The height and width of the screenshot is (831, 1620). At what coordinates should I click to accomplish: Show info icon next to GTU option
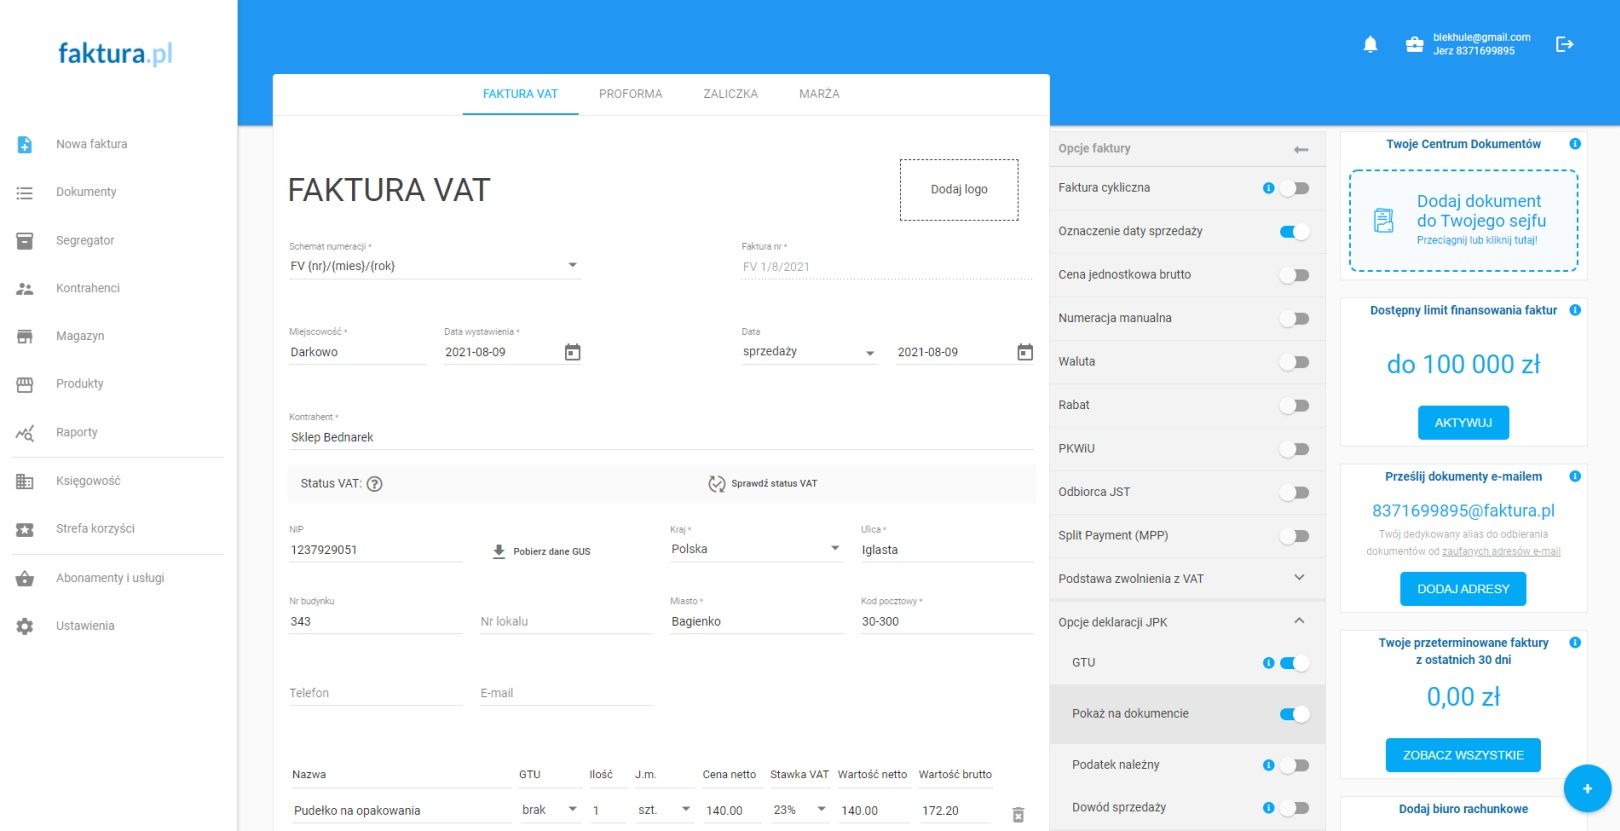1268,663
